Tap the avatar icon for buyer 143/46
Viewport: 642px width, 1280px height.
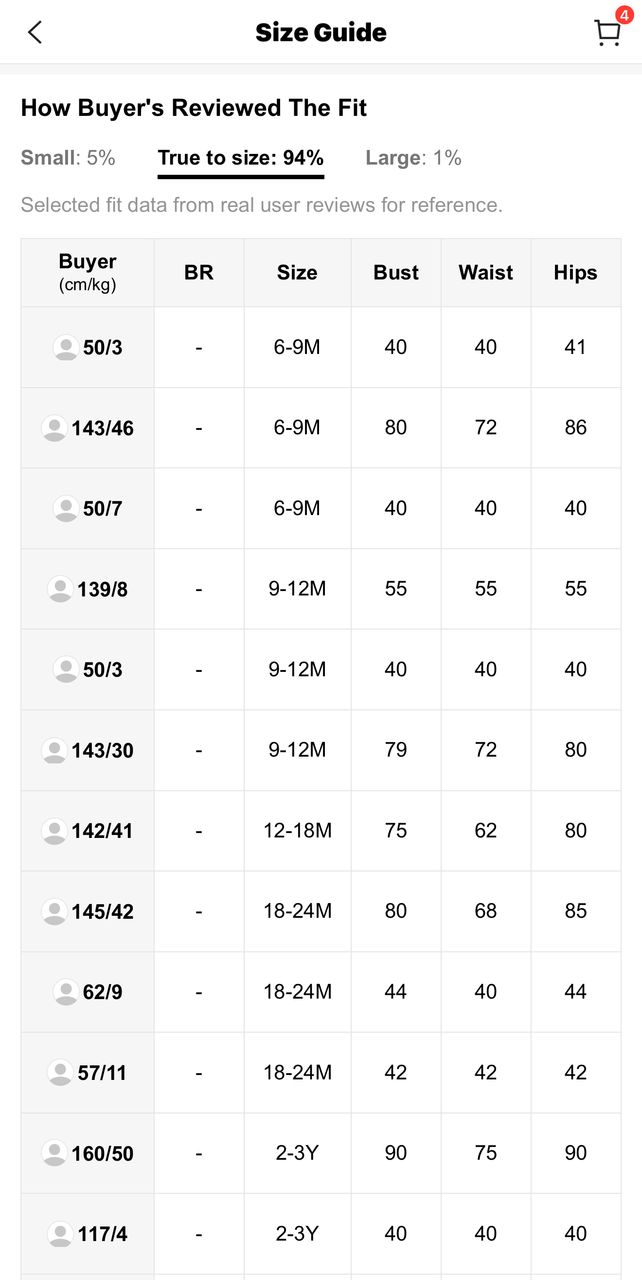54,428
